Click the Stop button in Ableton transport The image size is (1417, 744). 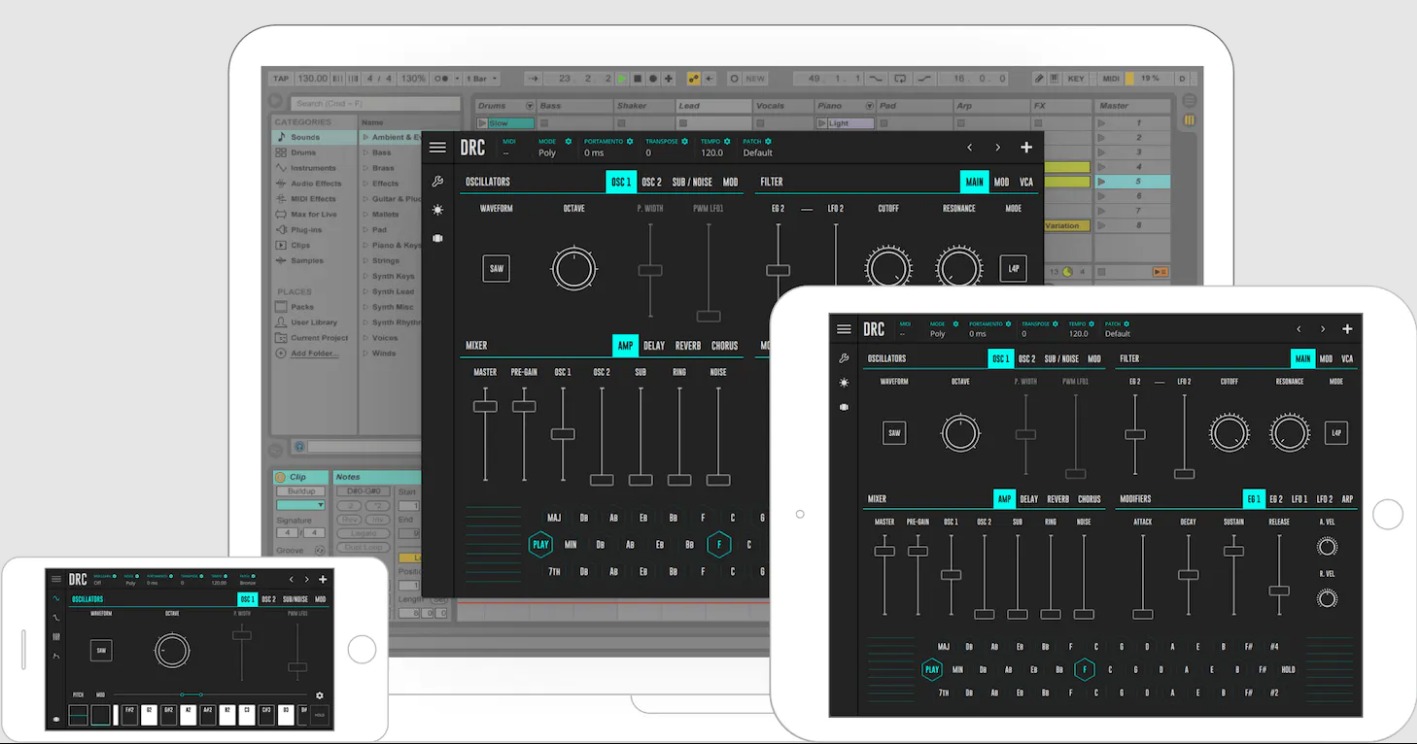click(636, 78)
